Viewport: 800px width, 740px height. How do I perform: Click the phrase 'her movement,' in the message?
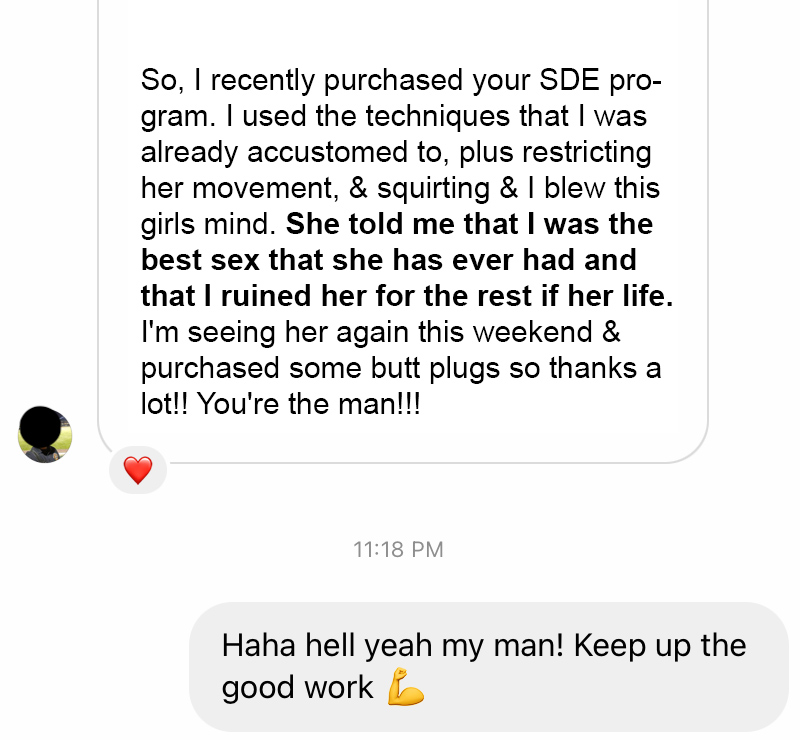[x=240, y=188]
